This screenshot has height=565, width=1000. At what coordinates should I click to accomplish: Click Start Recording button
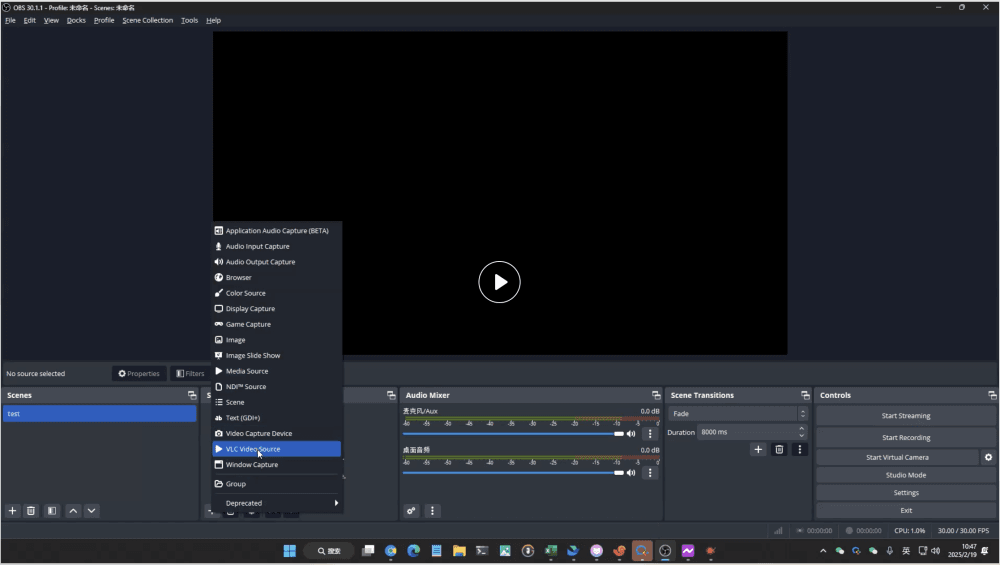[906, 437]
